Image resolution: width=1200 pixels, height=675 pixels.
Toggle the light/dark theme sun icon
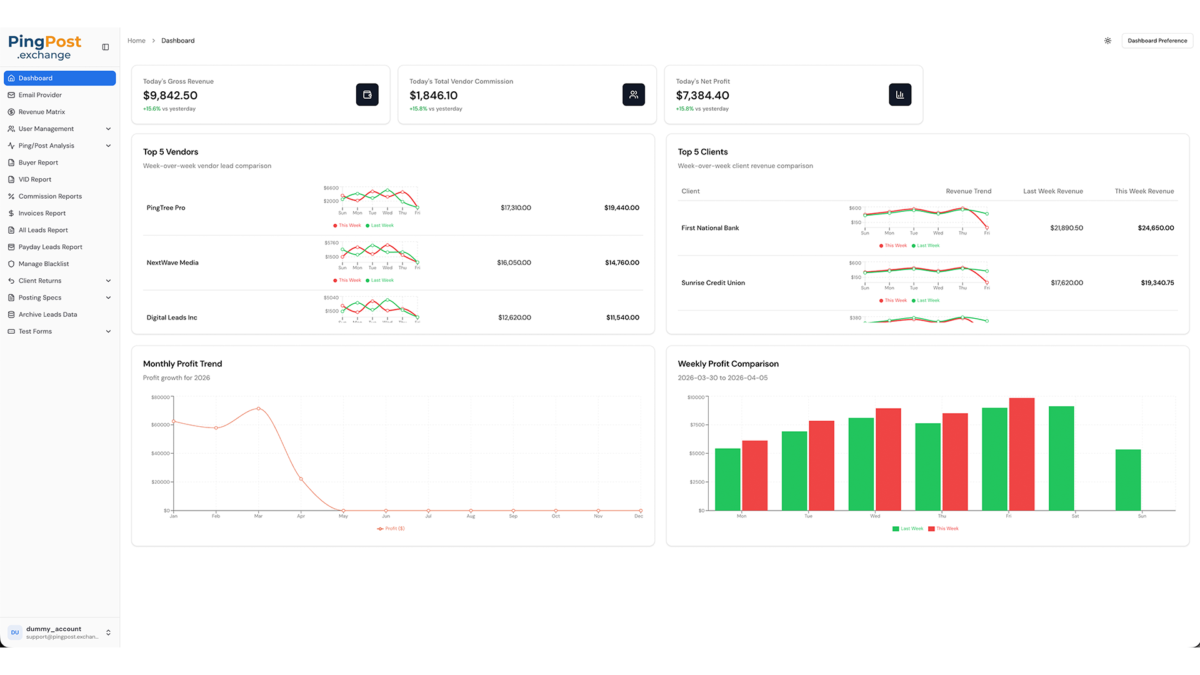(1107, 41)
